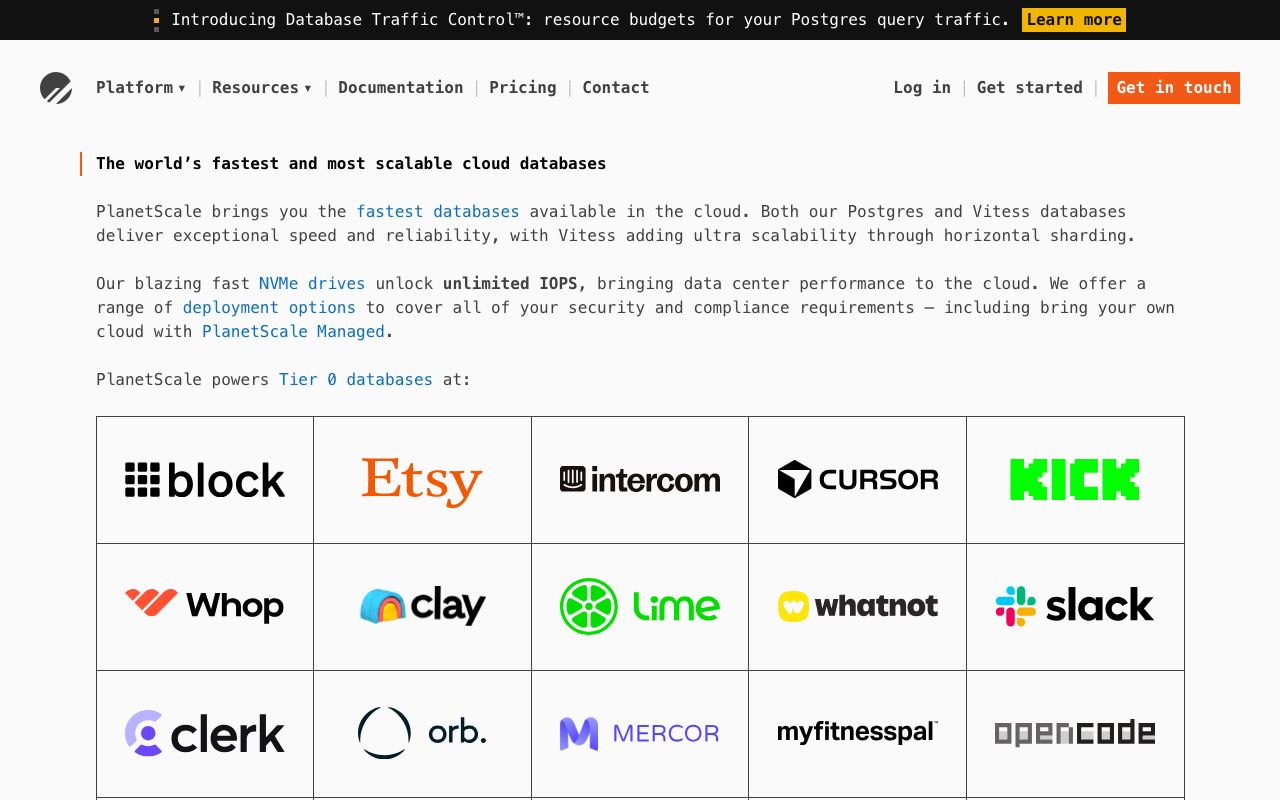Select the Etsy logo in the grid
The height and width of the screenshot is (800, 1280).
point(422,480)
